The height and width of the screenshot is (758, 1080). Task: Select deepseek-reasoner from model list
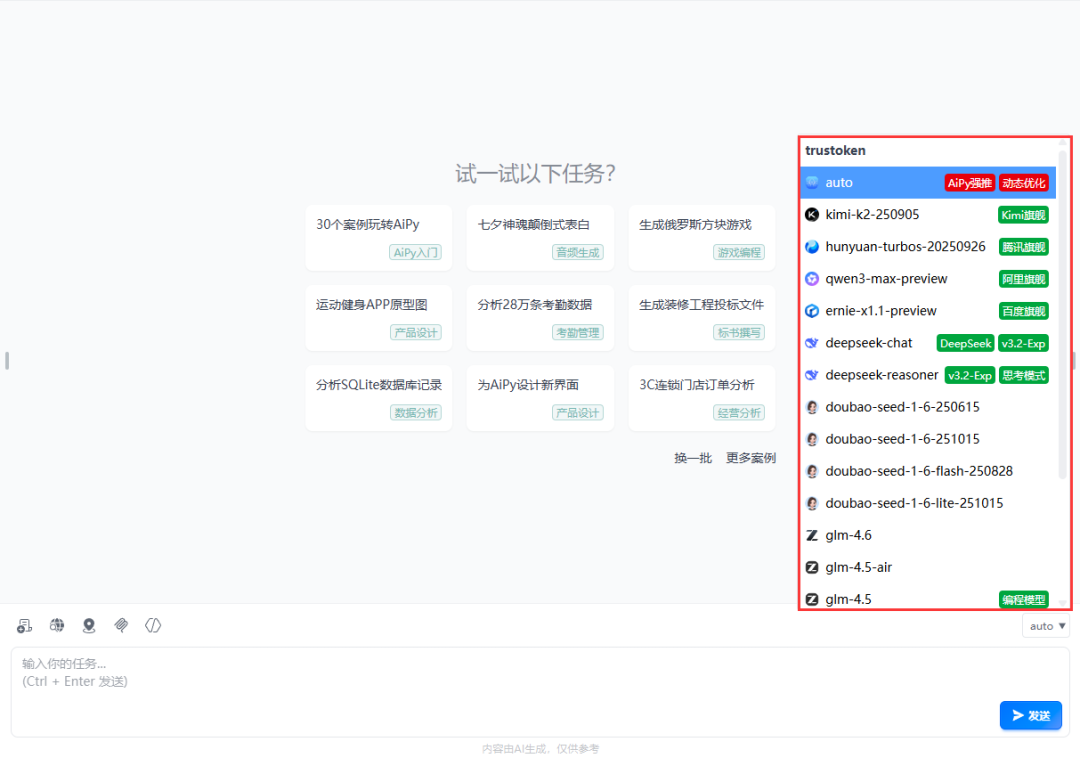pos(928,375)
